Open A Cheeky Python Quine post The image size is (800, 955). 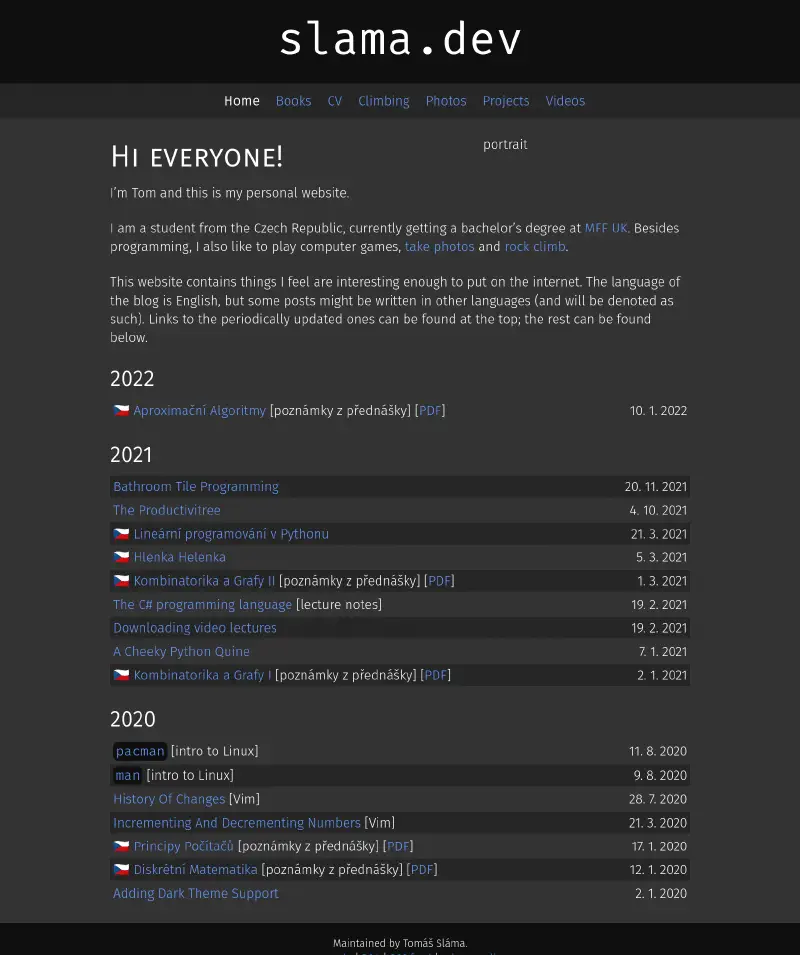coord(181,652)
